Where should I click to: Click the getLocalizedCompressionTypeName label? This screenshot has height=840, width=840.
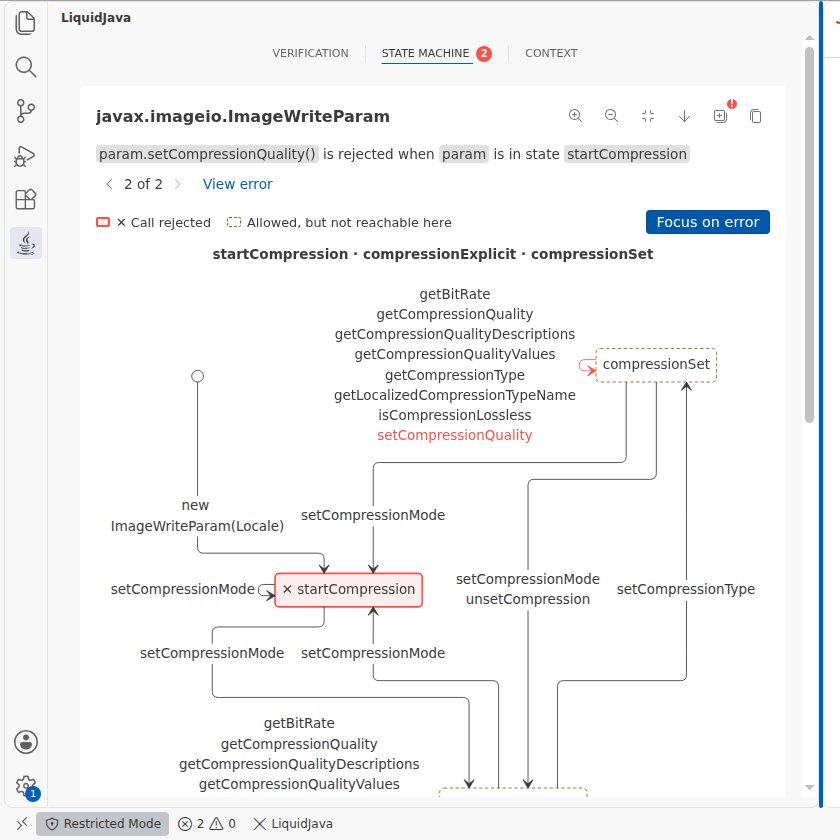454,395
